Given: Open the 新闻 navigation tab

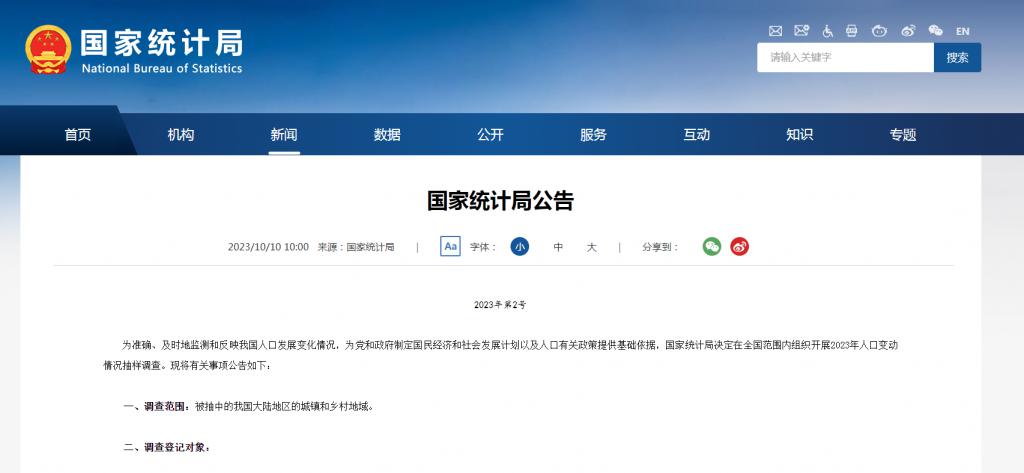Looking at the screenshot, I should click(x=284, y=135).
